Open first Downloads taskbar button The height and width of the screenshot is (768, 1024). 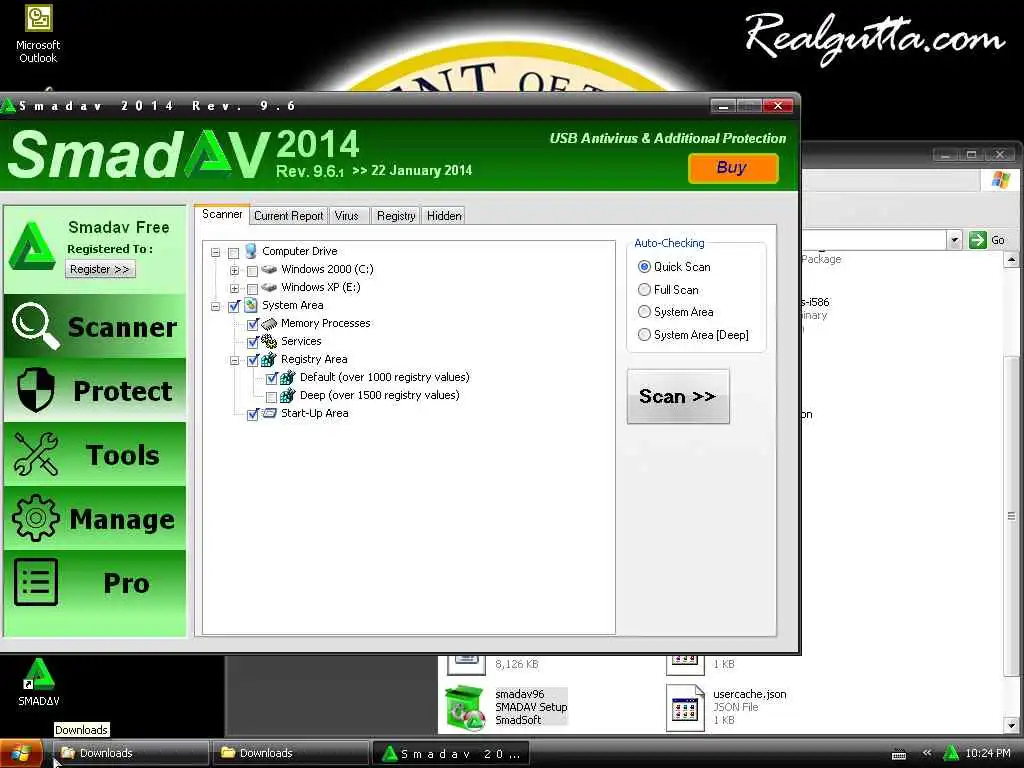coord(131,753)
